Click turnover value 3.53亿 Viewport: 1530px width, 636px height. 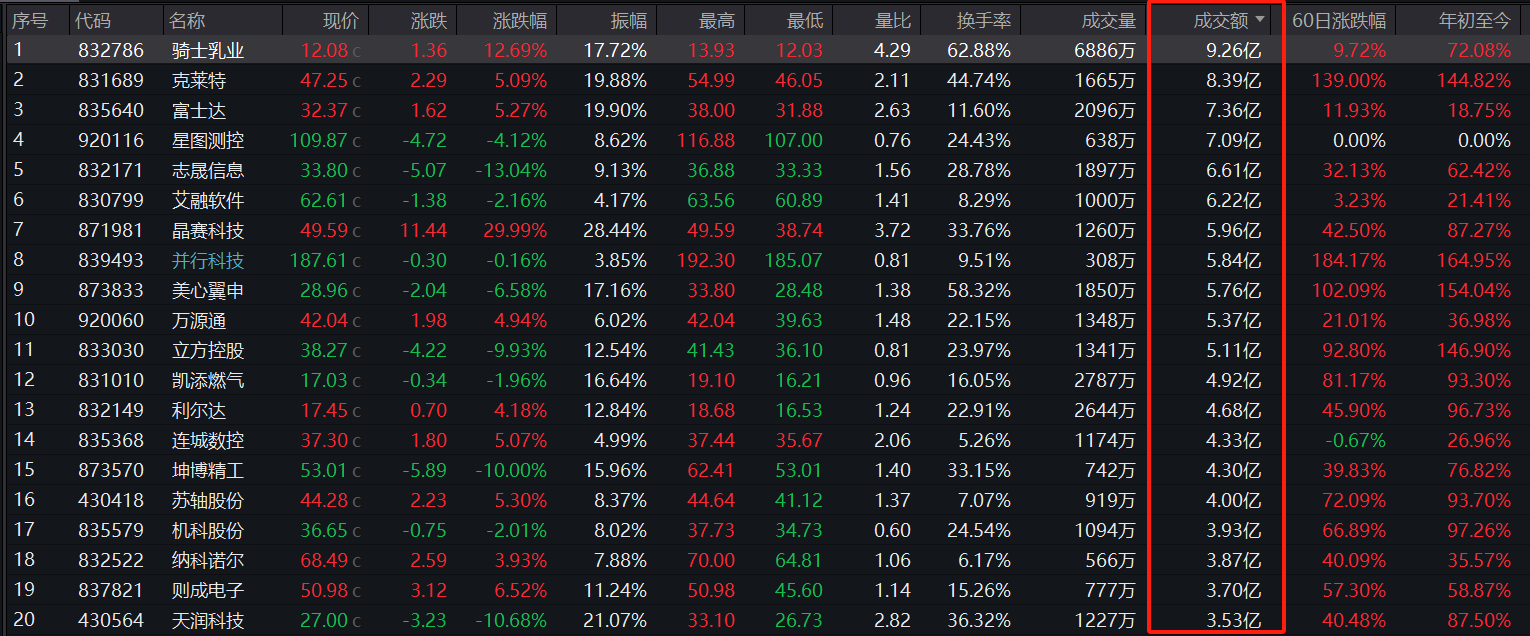coord(1234,620)
